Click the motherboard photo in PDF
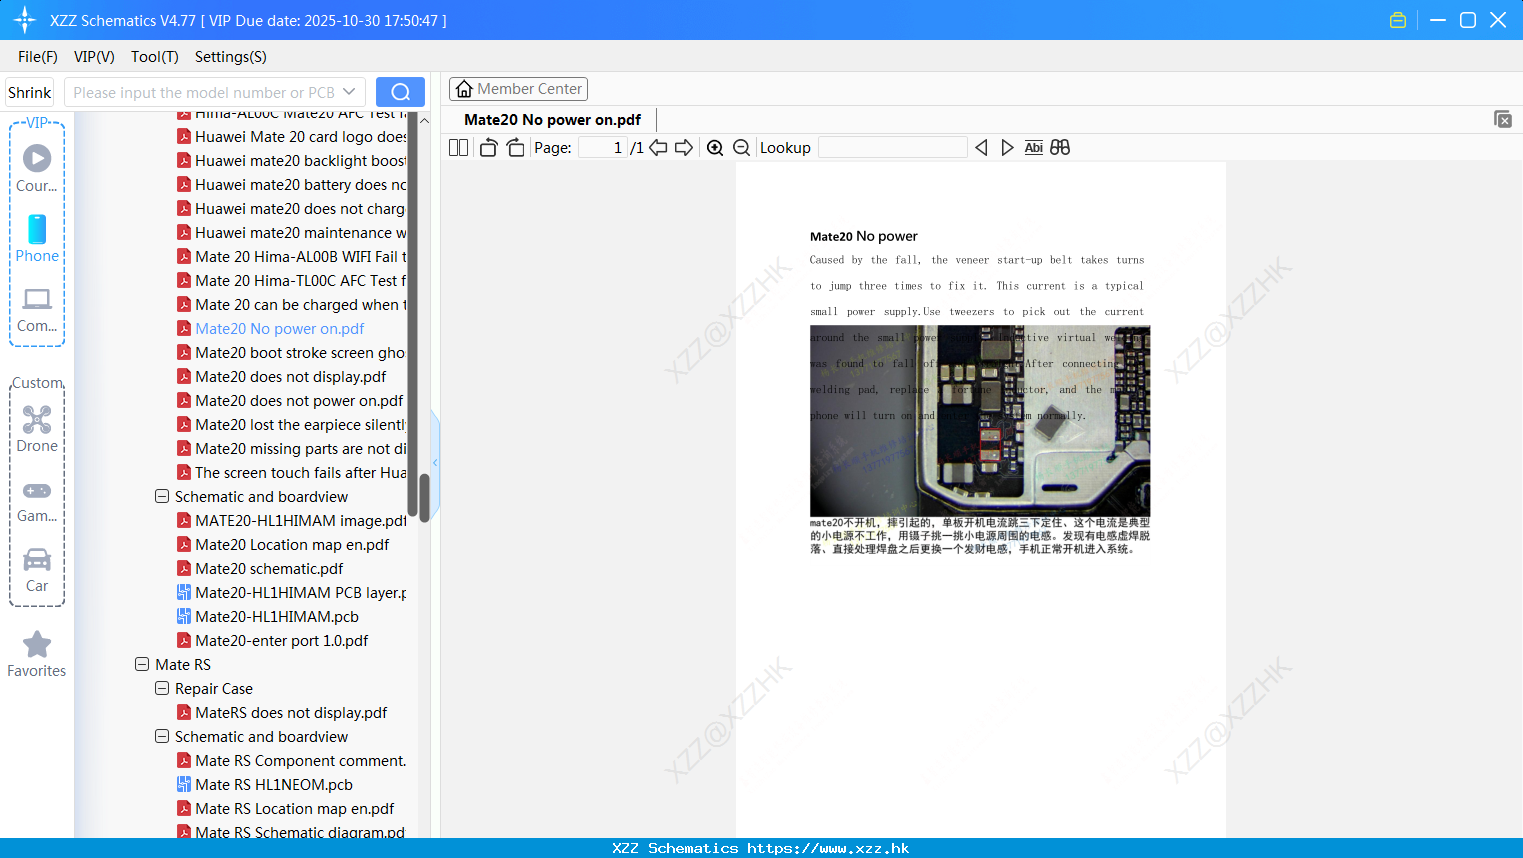 980,421
